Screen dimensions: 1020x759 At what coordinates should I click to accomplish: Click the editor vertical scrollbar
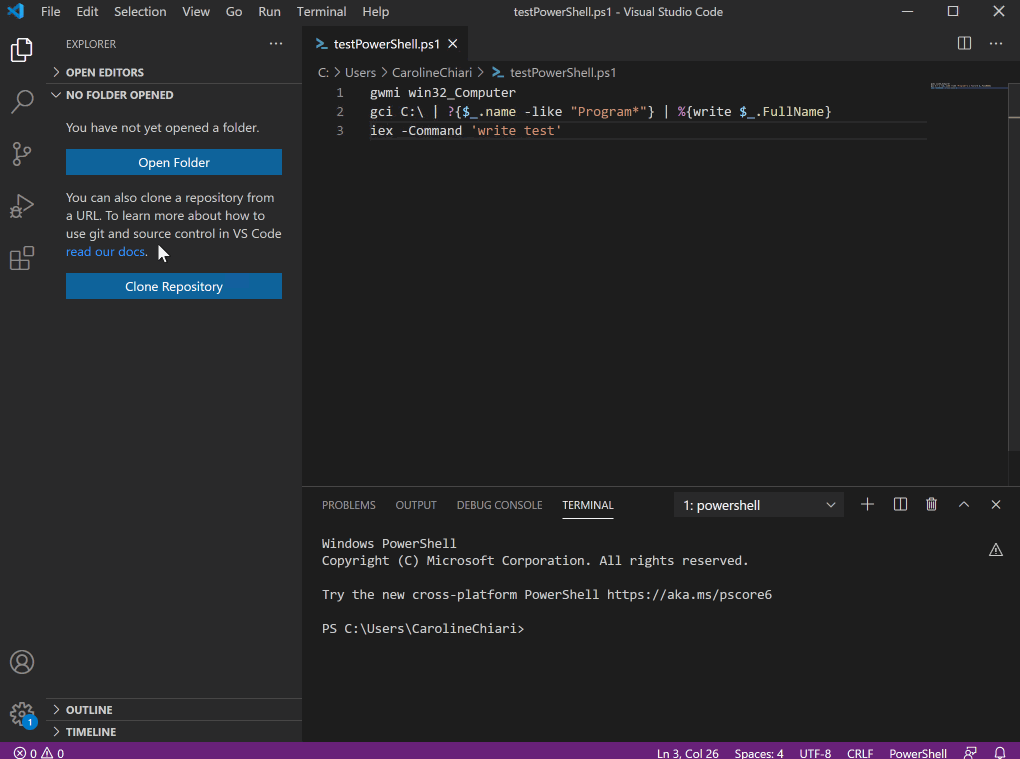point(1013,267)
